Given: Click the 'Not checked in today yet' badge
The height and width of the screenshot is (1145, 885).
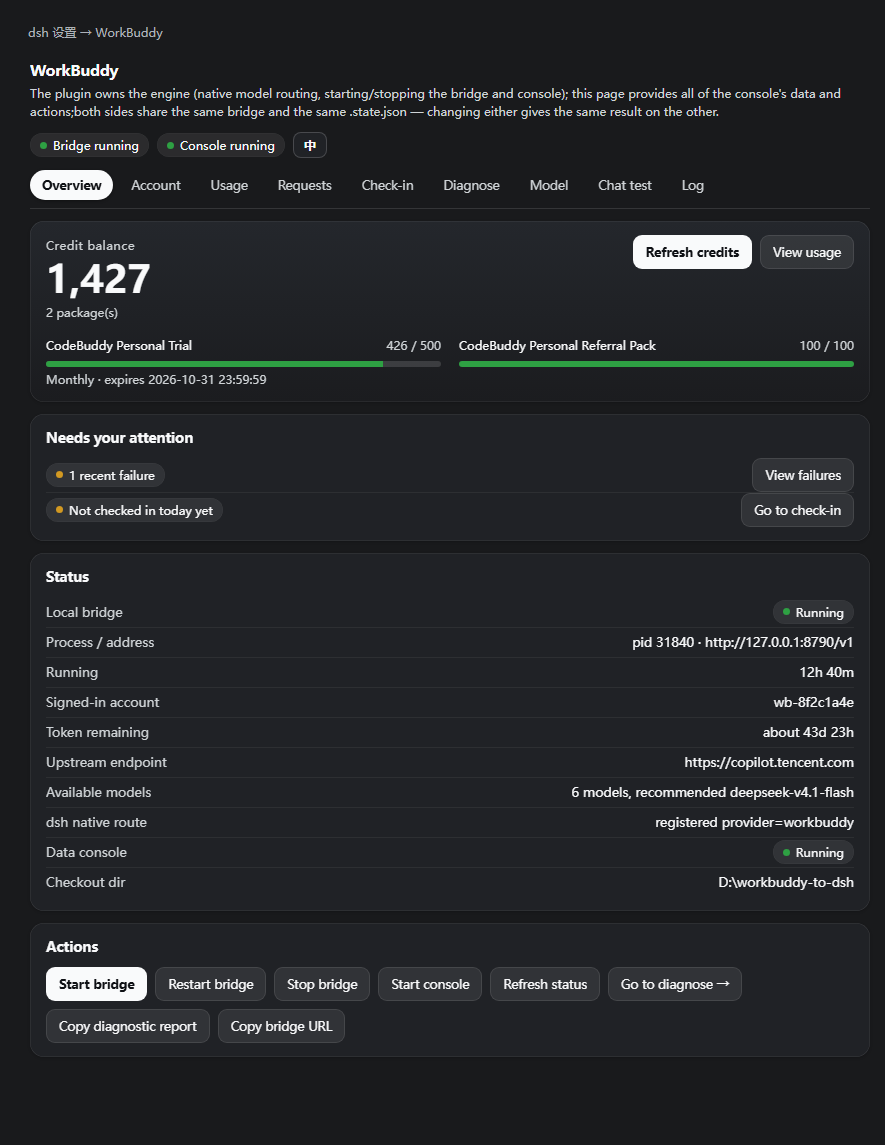Looking at the screenshot, I should [134, 510].
